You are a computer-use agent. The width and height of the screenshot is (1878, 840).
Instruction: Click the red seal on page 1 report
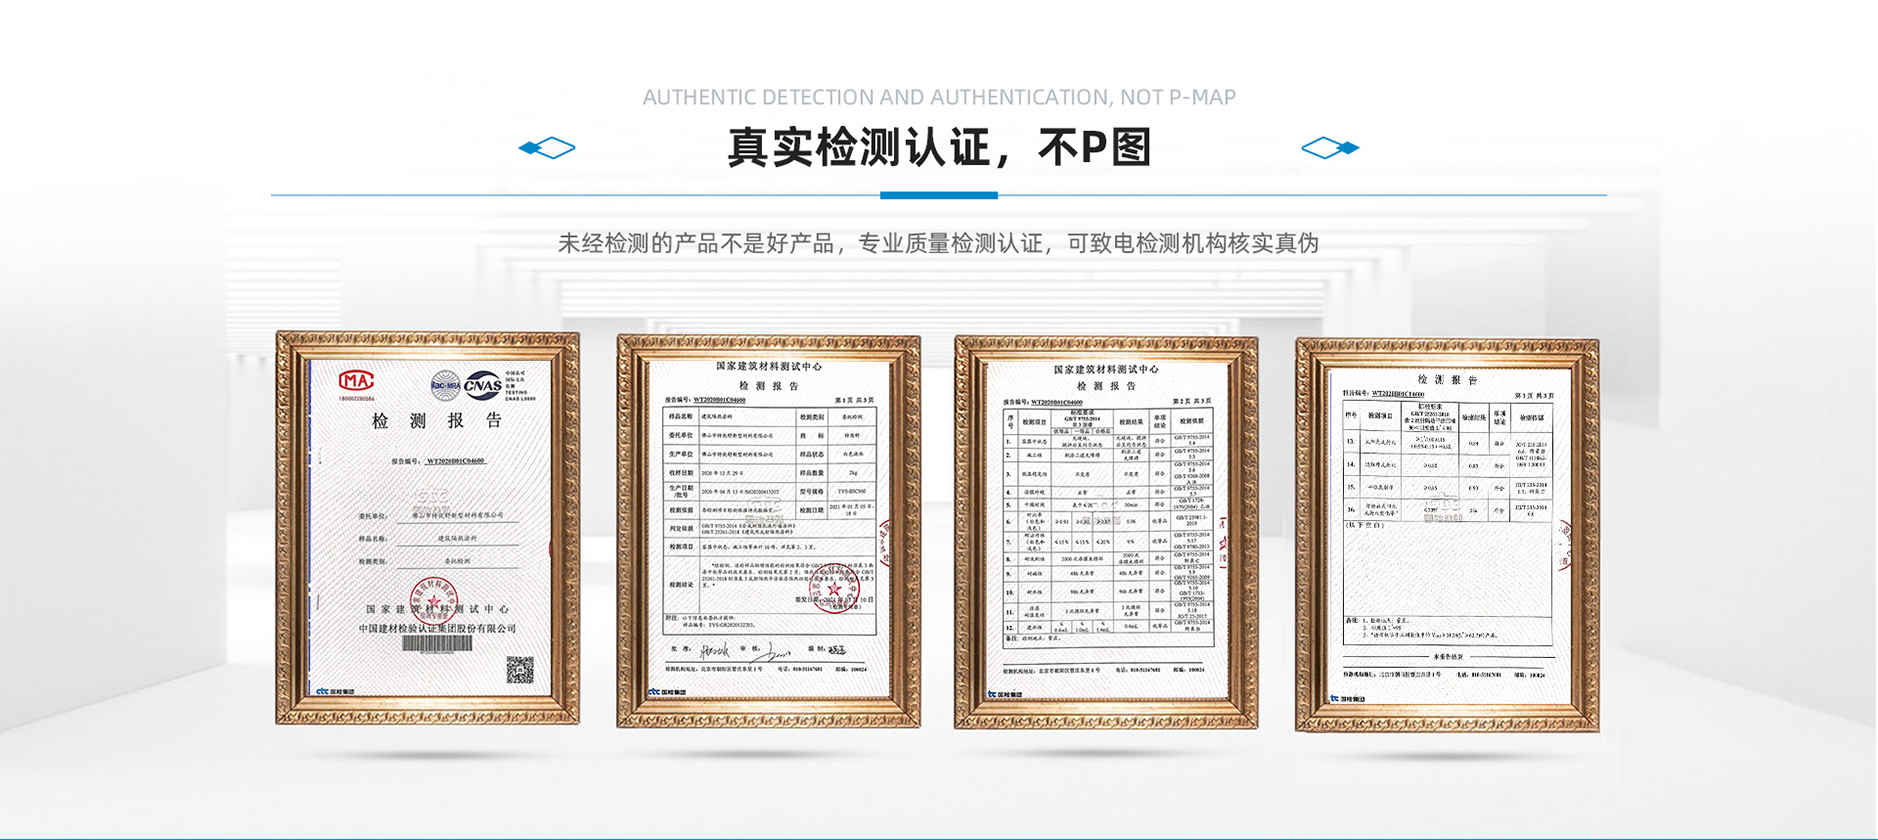click(x=834, y=590)
